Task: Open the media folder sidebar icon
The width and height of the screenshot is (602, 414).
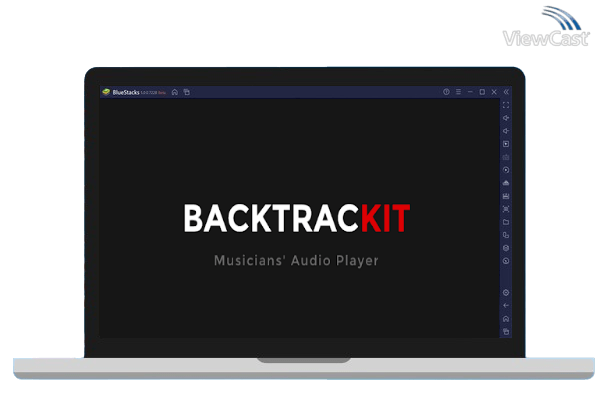Action: coord(506,222)
